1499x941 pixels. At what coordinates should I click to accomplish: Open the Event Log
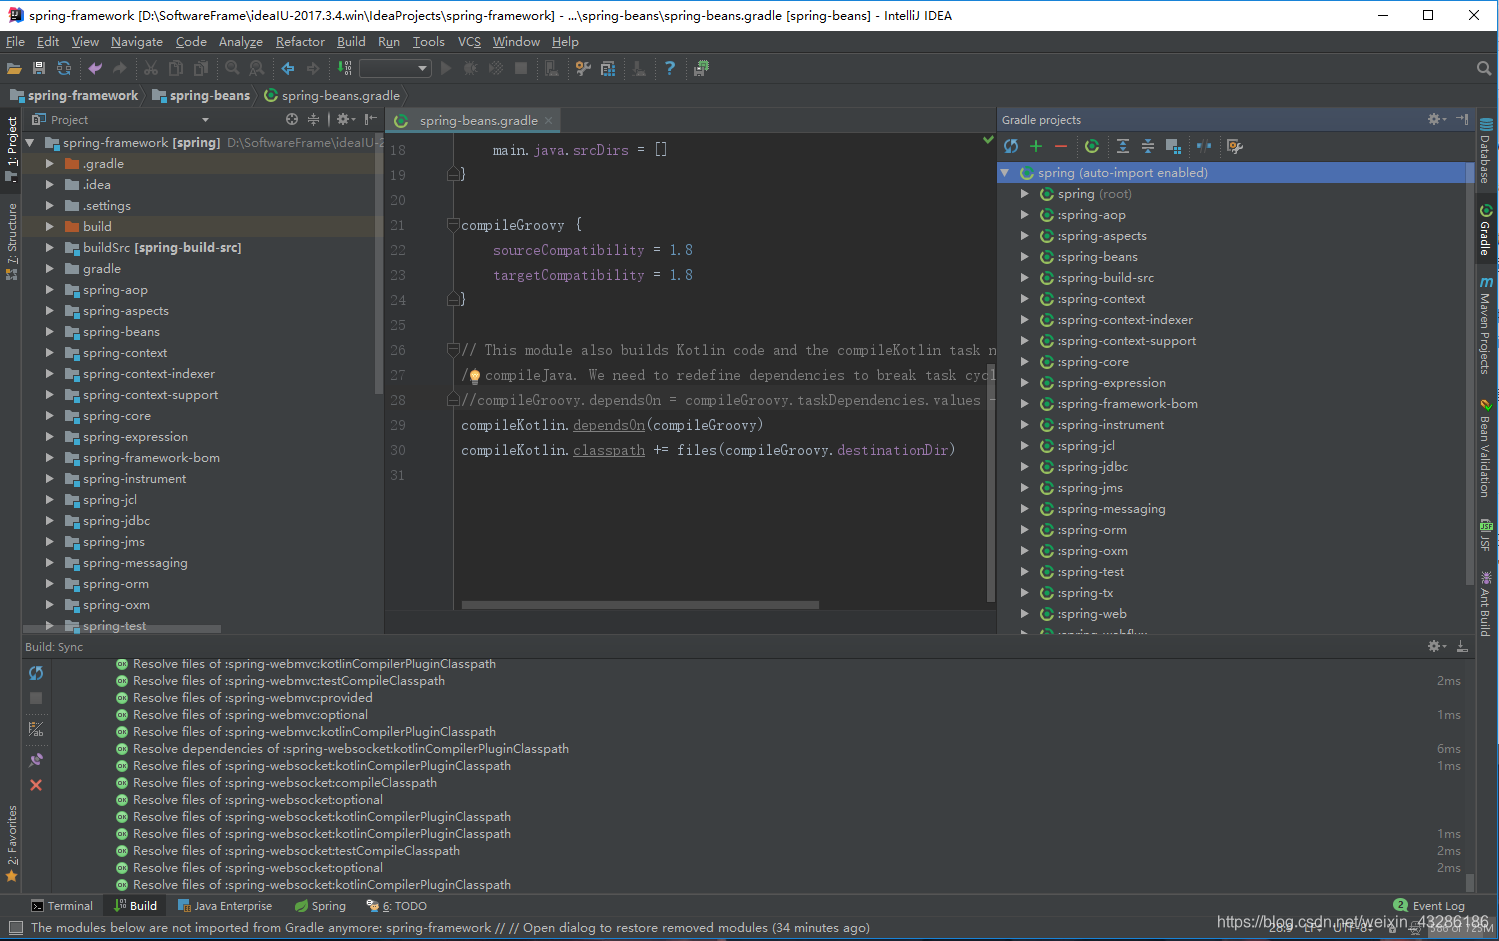[1429, 906]
